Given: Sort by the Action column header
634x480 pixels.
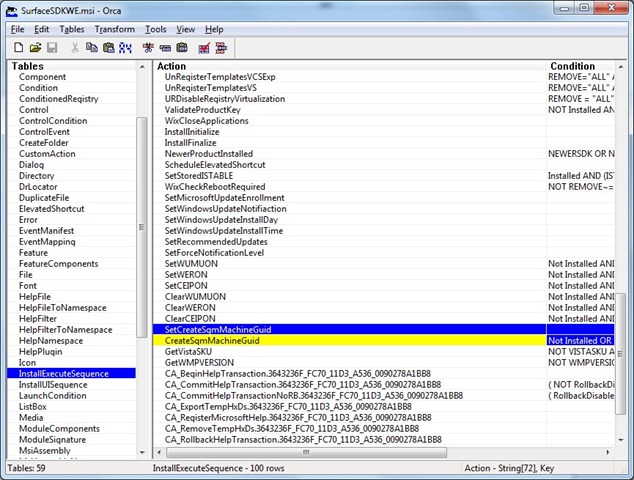Looking at the screenshot, I should (349, 66).
